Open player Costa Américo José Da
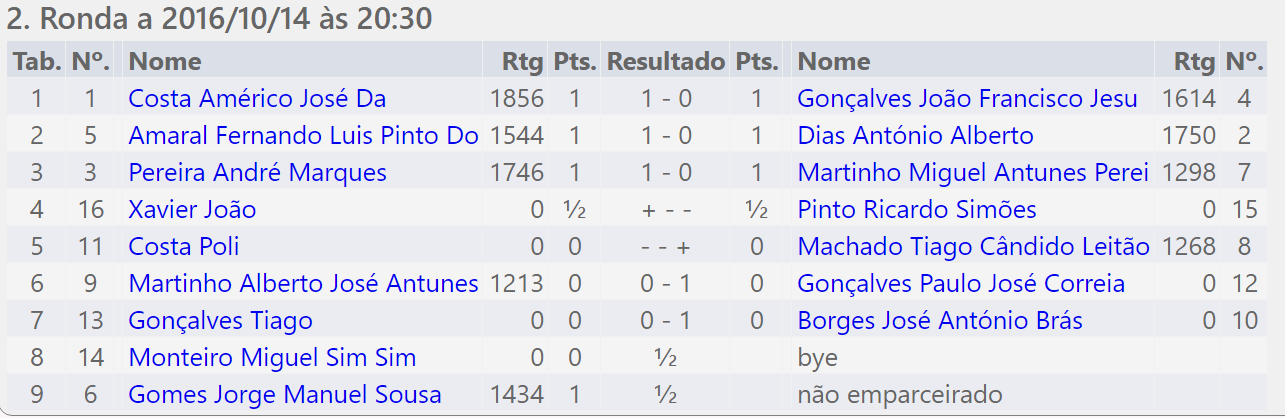 pos(257,99)
